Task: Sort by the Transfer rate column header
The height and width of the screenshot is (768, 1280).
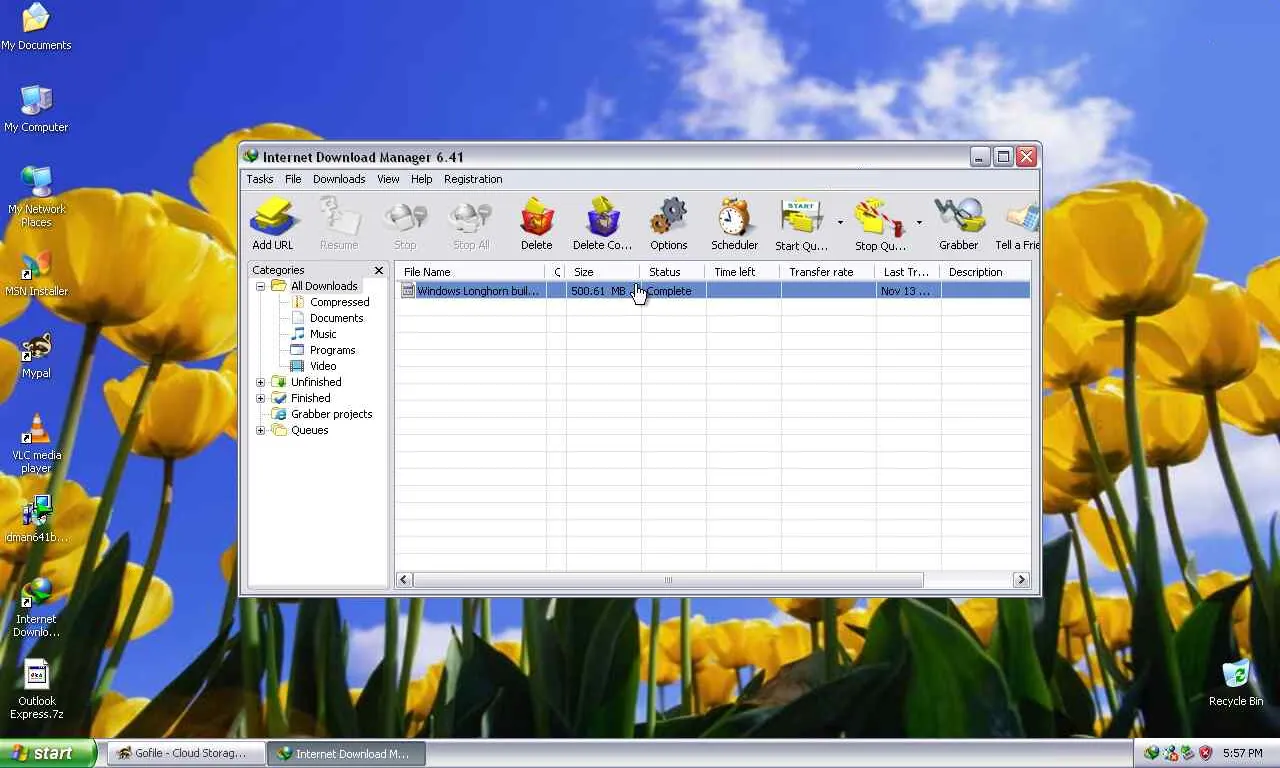Action: pos(828,272)
